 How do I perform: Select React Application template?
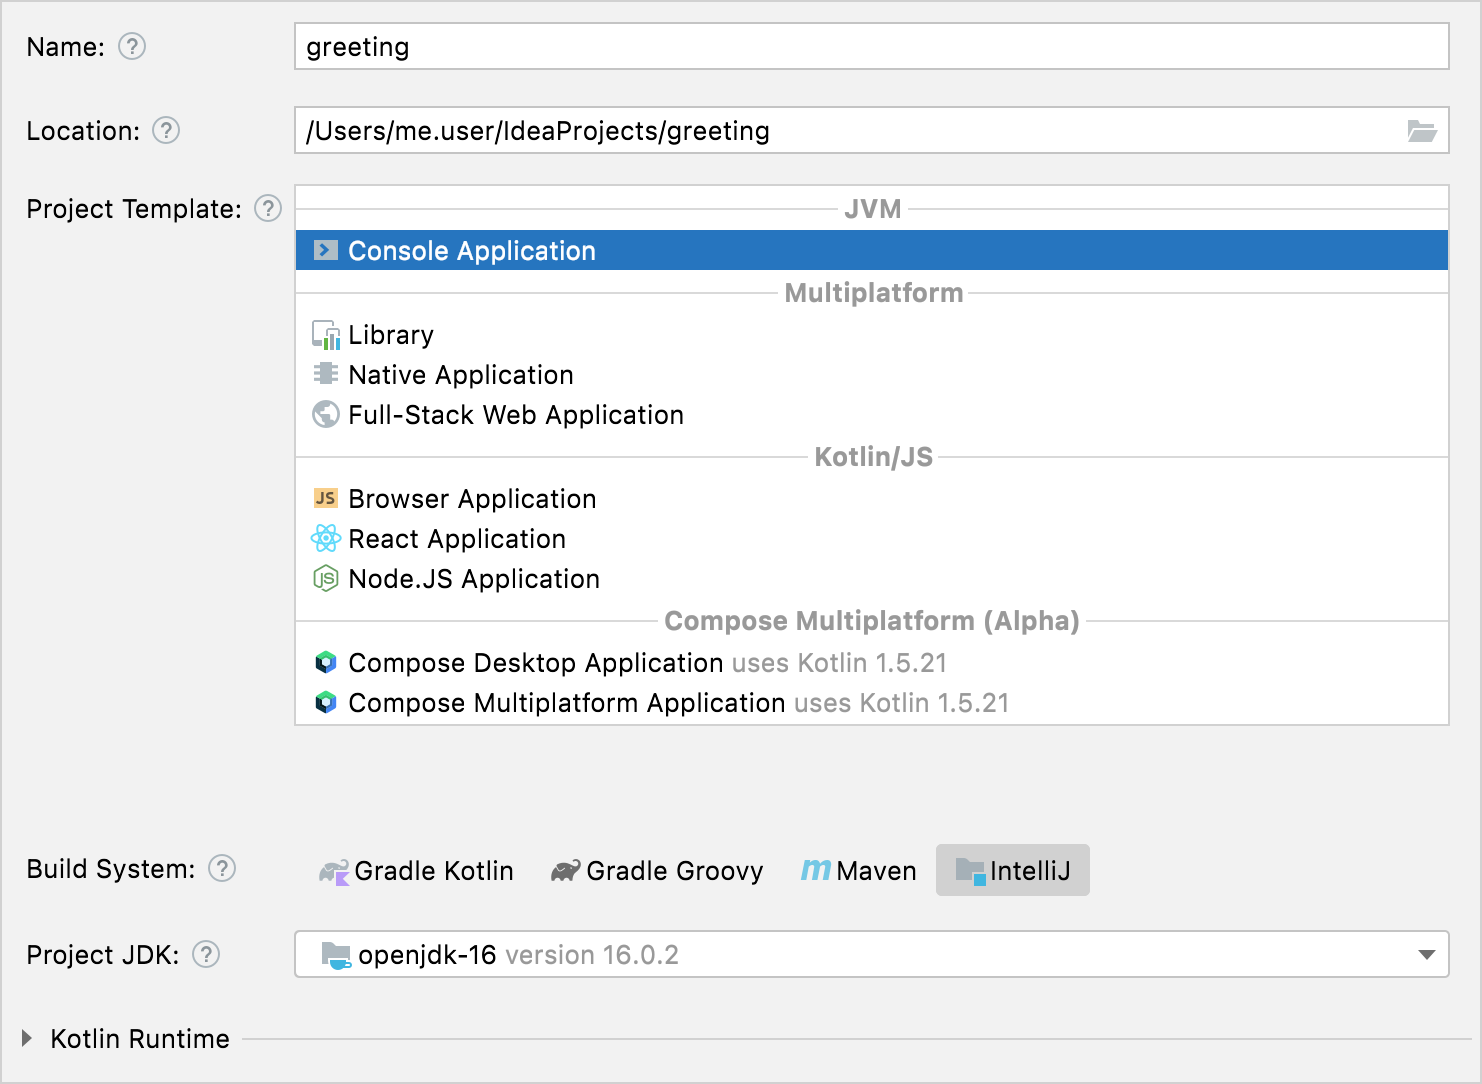[872, 538]
